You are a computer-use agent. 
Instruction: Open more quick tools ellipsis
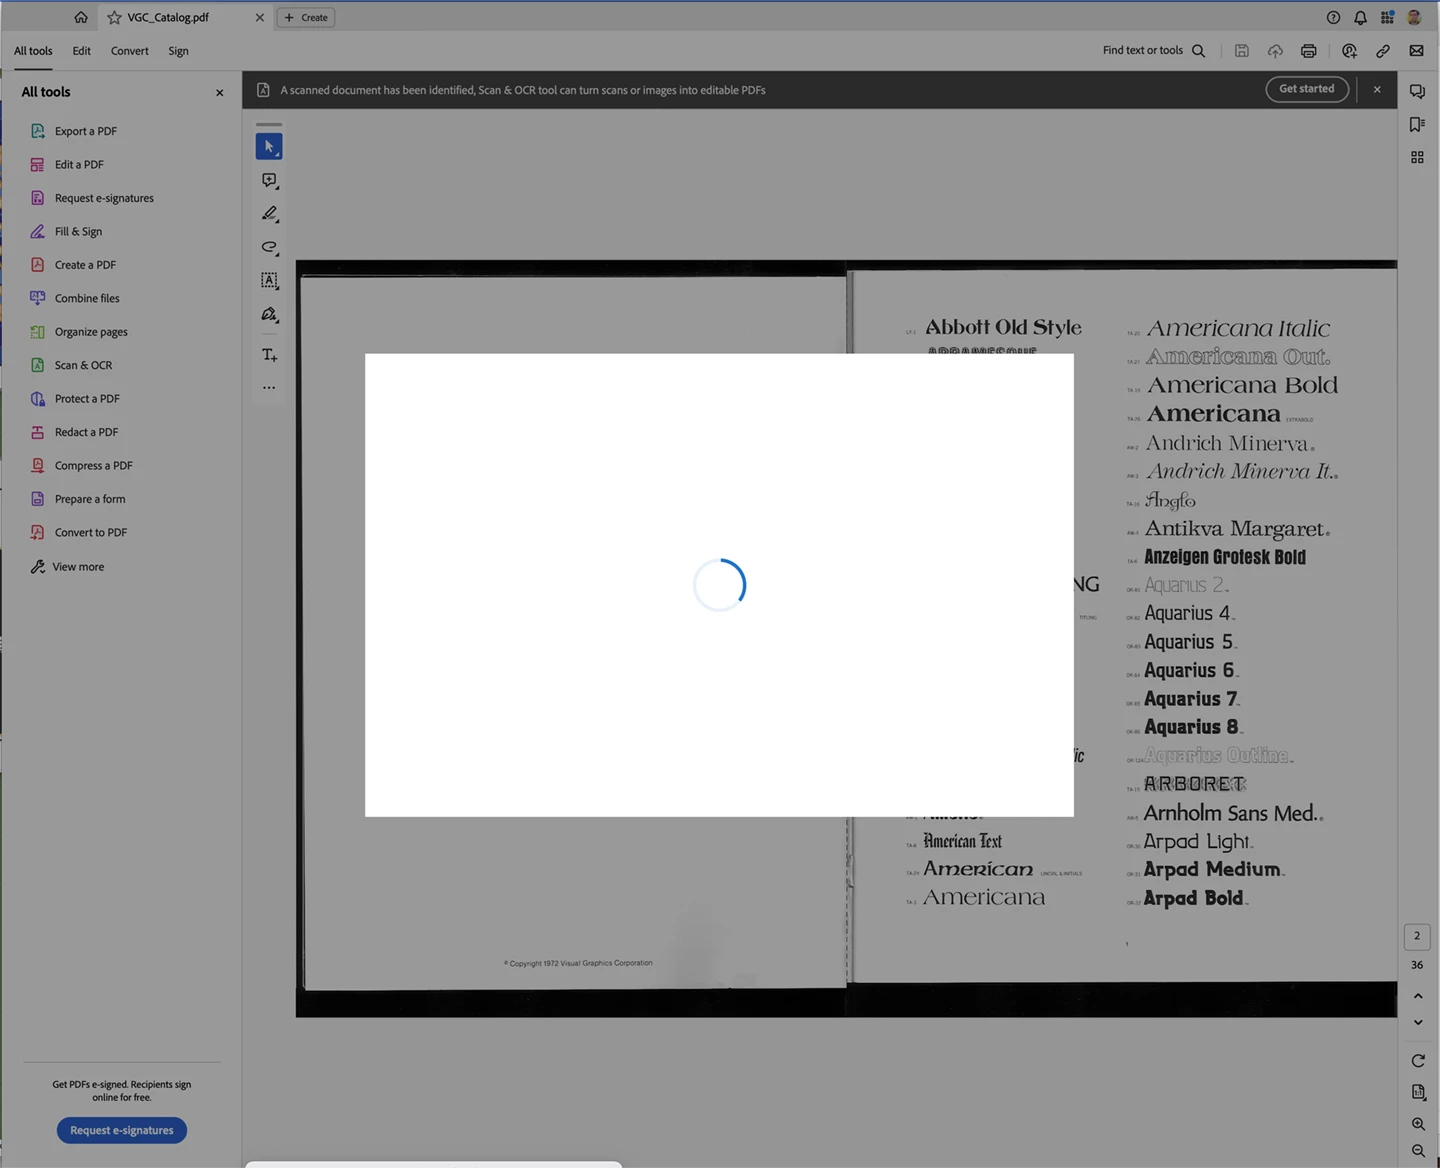(x=269, y=387)
